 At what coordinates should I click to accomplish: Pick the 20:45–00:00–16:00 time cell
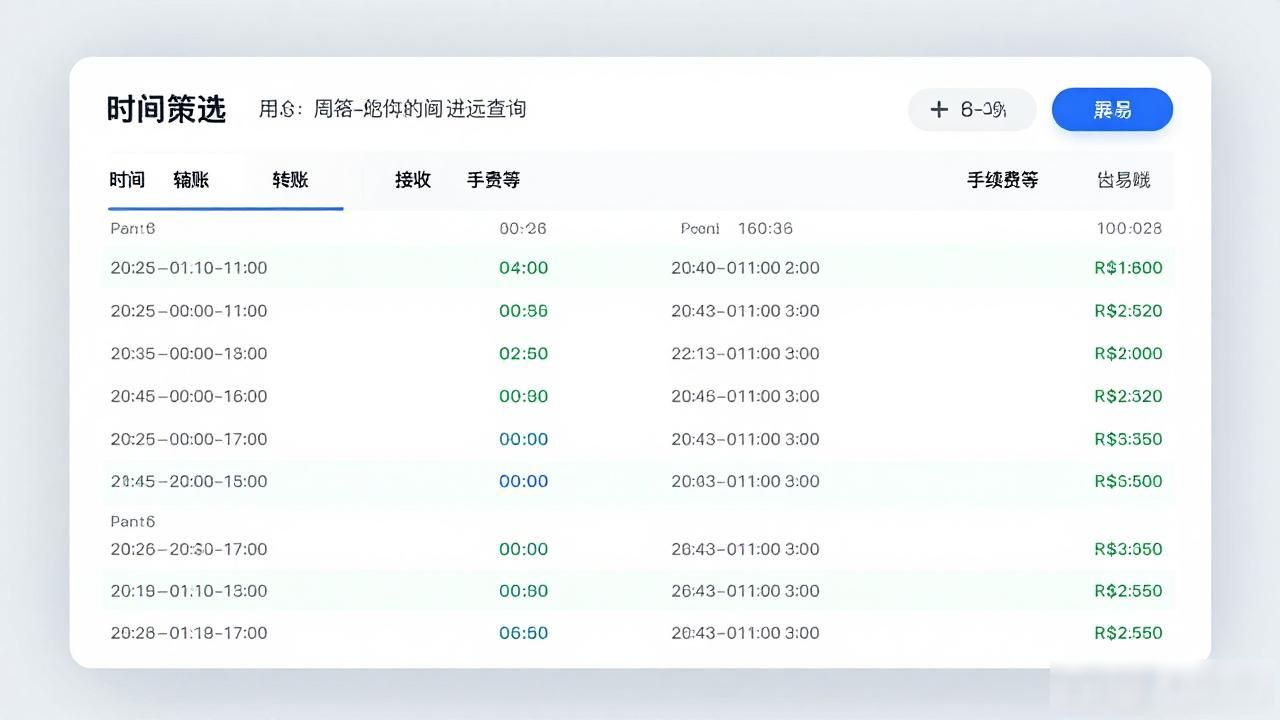coord(189,396)
